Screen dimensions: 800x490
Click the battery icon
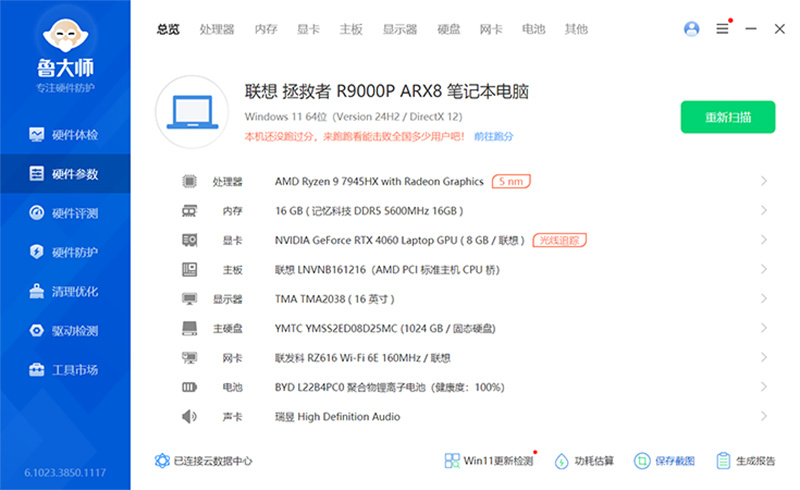click(x=190, y=387)
